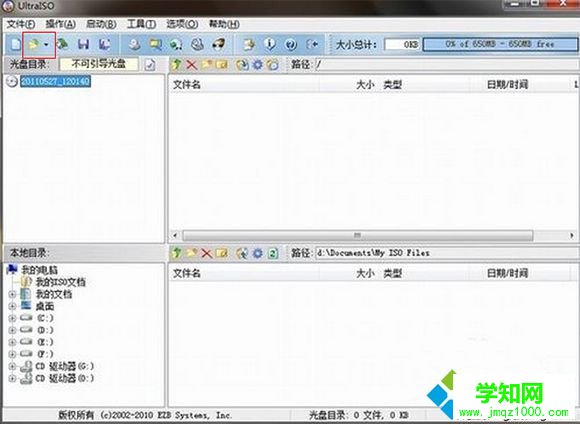Click the yellow Compress ISO toolbar icon
Viewport: 580px width, 424px height.
coord(155,45)
